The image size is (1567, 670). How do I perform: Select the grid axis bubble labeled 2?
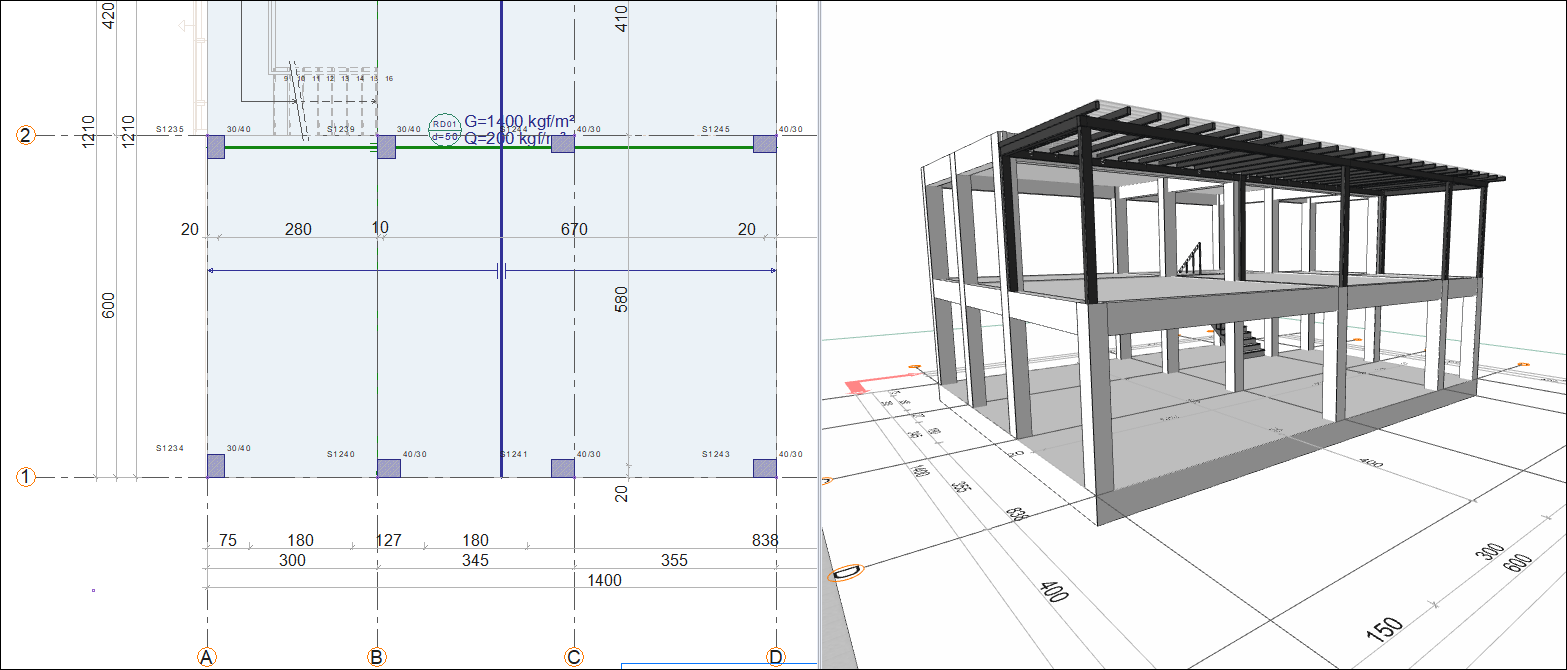click(x=27, y=136)
